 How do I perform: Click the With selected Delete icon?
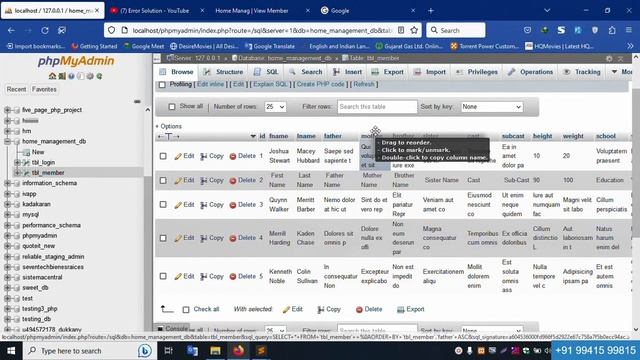click(x=359, y=309)
